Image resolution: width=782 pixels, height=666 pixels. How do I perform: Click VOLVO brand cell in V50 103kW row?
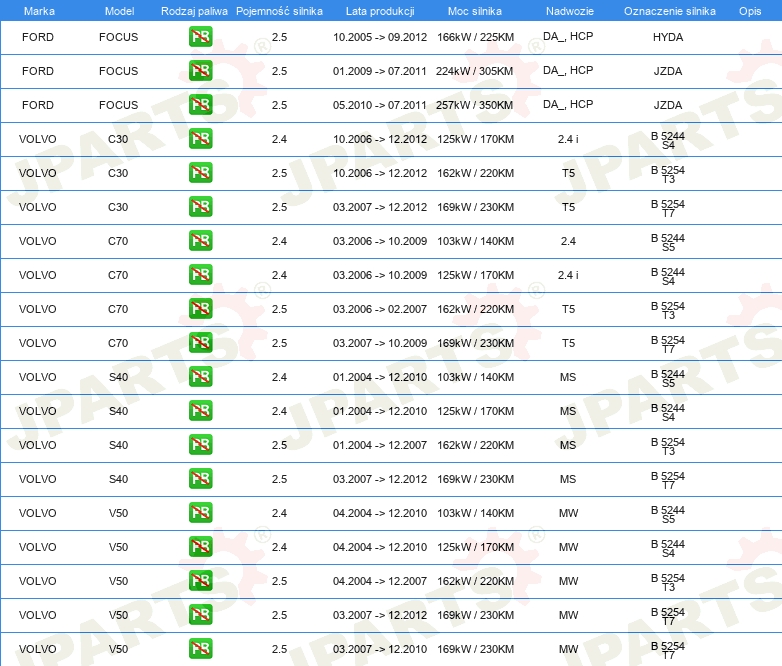coord(38,513)
